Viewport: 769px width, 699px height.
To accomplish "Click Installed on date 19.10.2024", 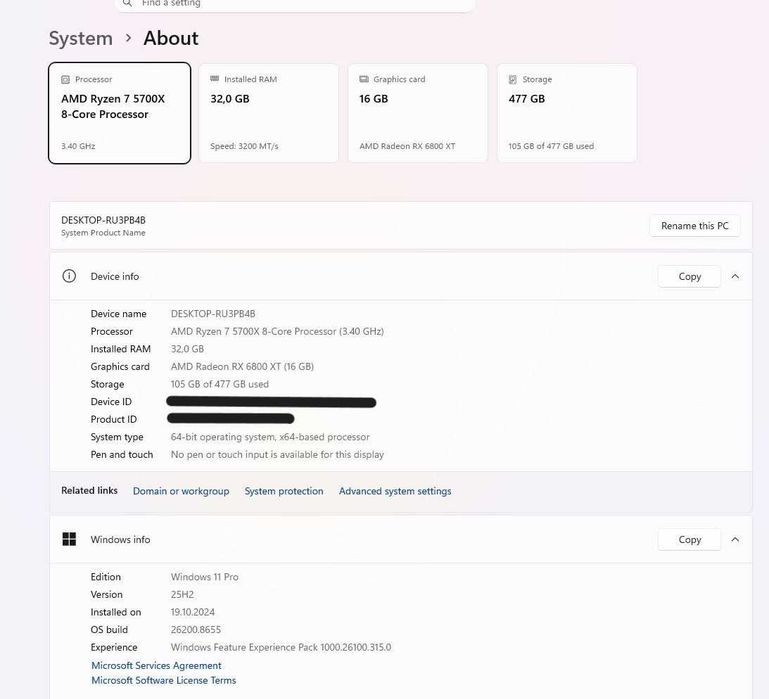I will click(x=193, y=612).
